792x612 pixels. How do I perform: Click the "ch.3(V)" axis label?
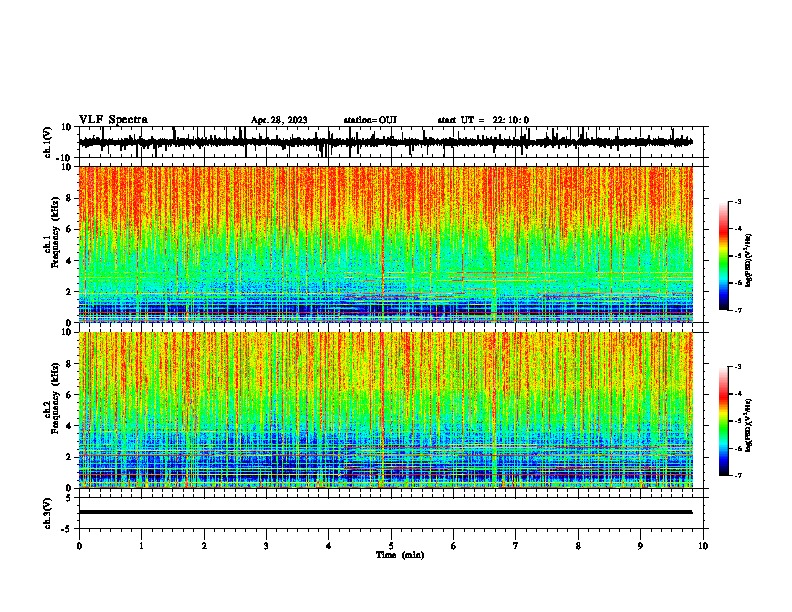[x=48, y=513]
